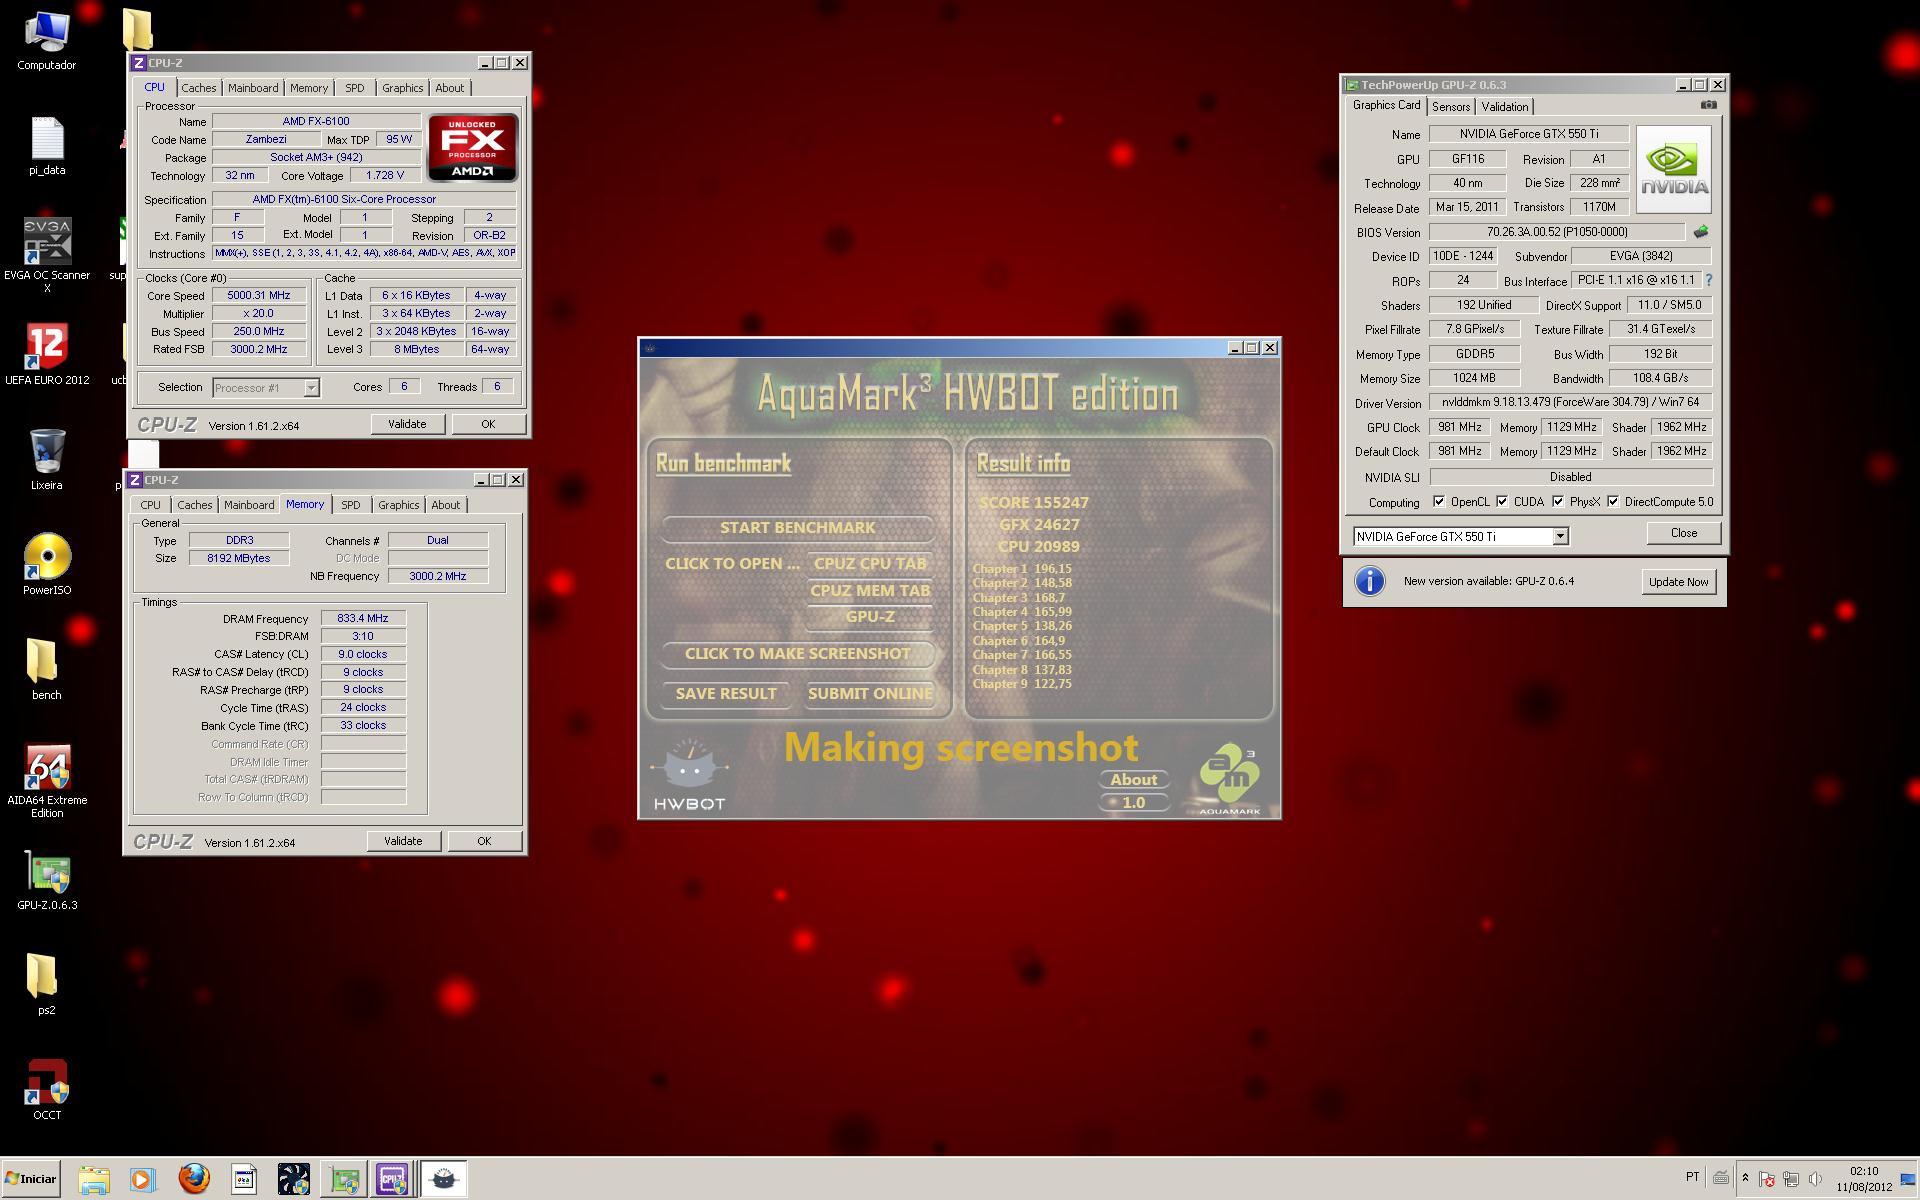Click the GPU-Z button in AquaMark
The image size is (1920, 1200).
(x=869, y=616)
